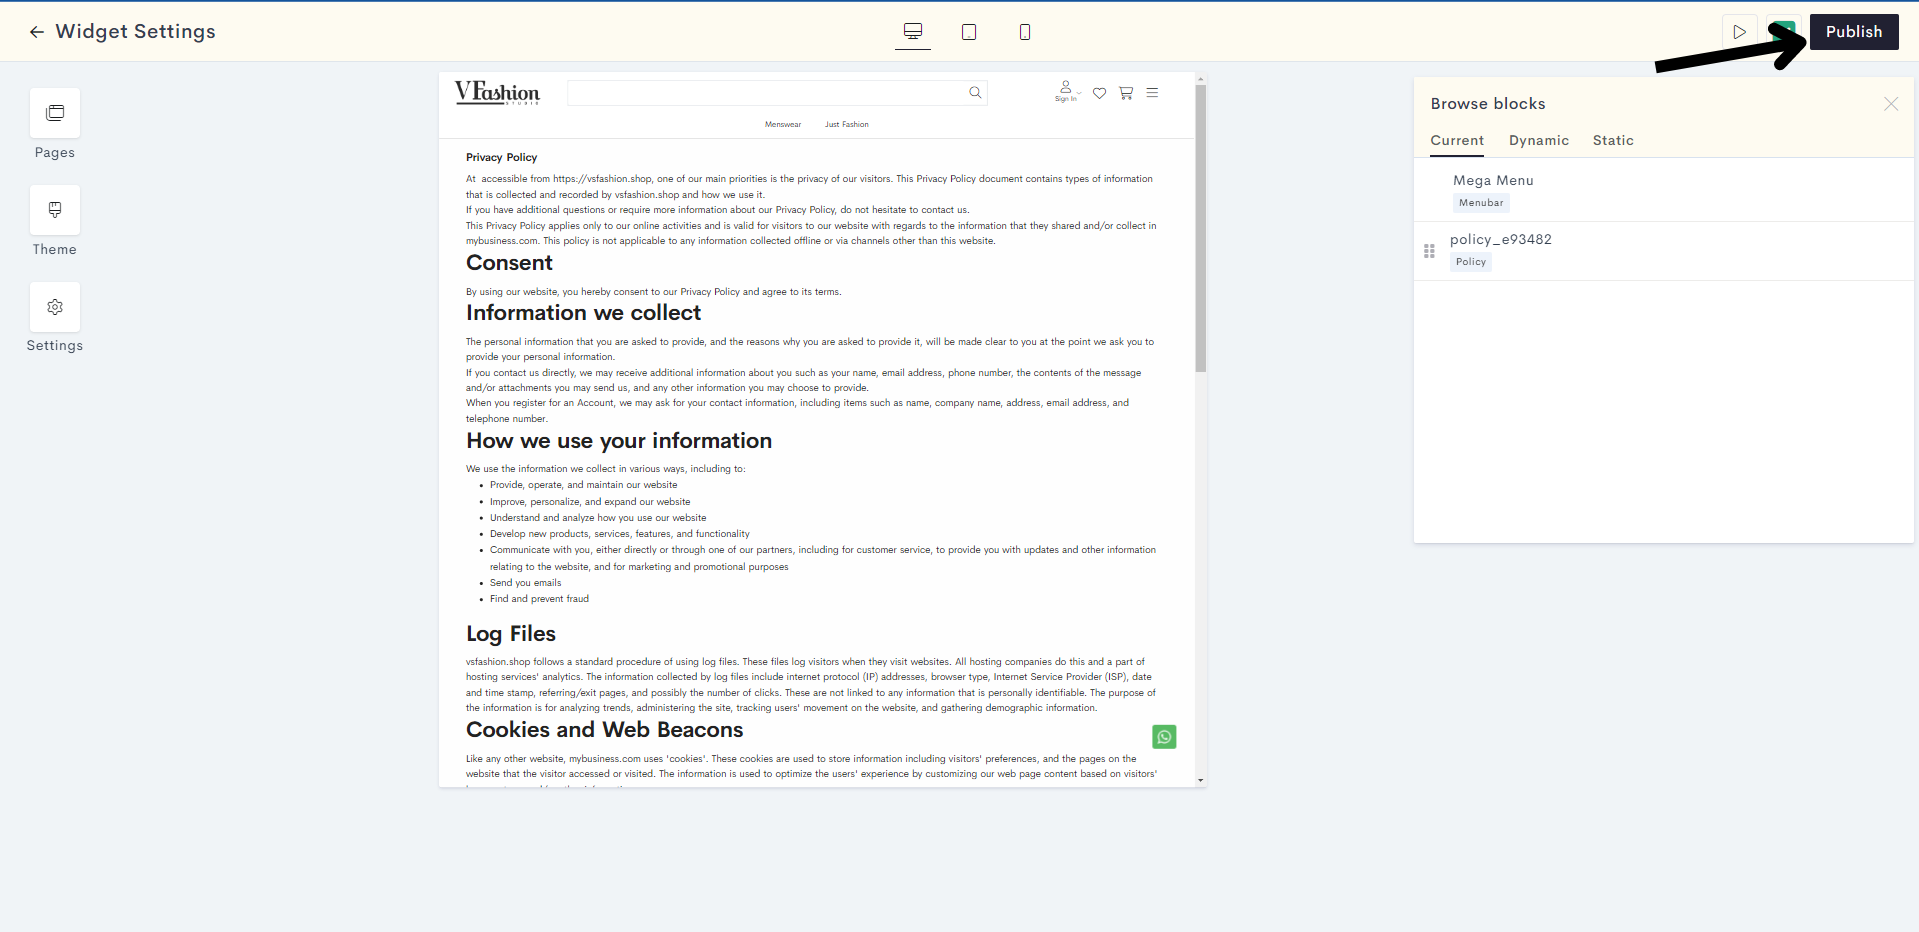Image resolution: width=1919 pixels, height=932 pixels.
Task: Click the Privacy Policy title
Action: [502, 158]
